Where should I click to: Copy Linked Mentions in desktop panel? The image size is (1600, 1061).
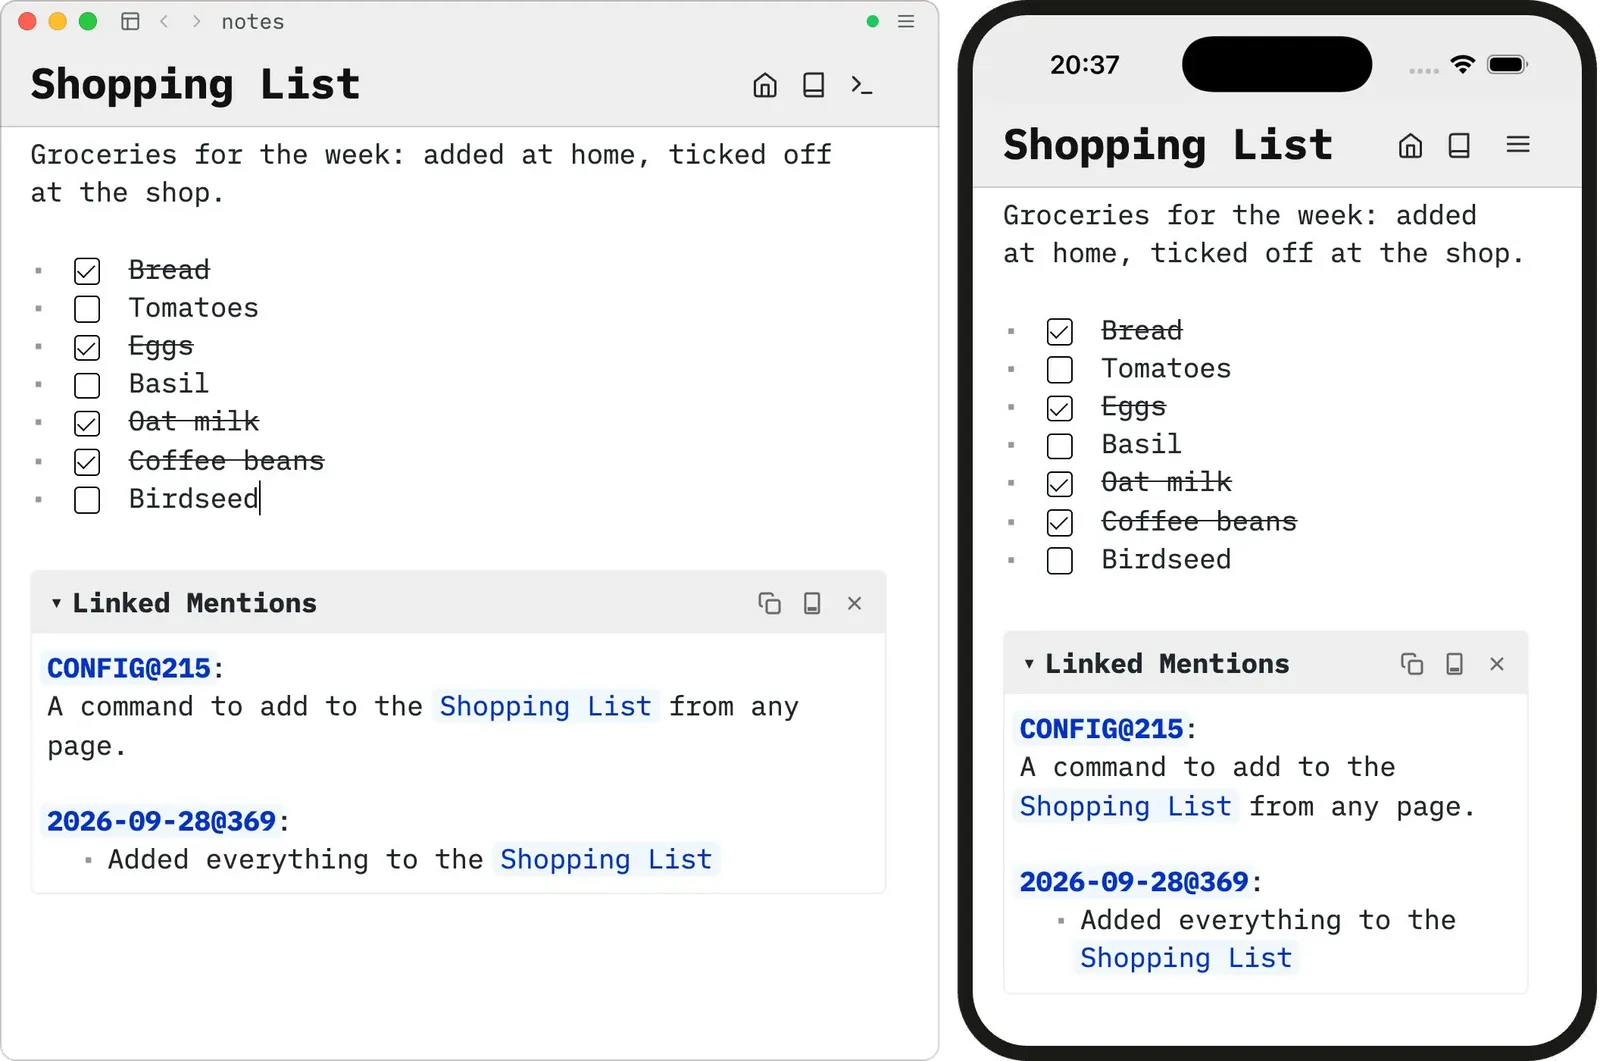(x=769, y=603)
